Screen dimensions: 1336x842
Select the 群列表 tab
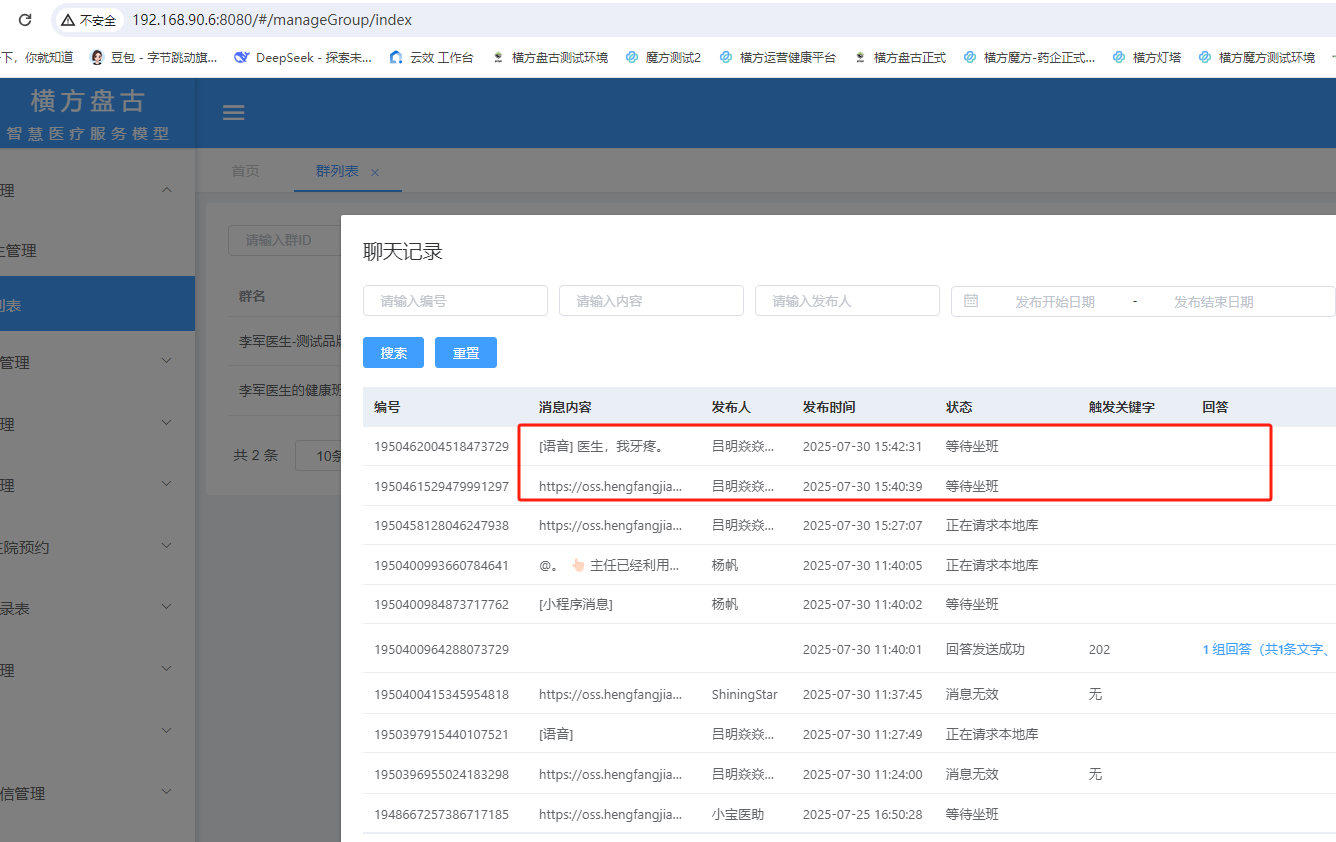337,171
